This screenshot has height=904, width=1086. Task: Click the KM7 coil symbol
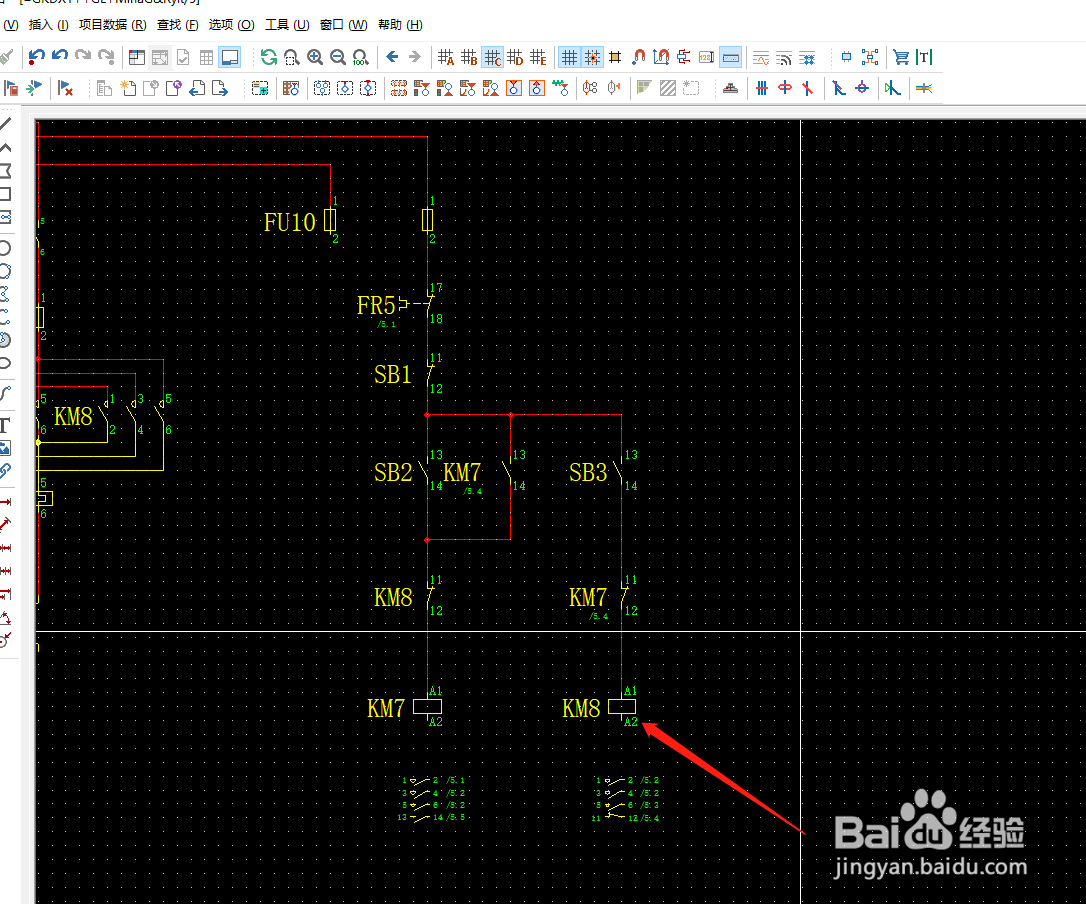427,707
